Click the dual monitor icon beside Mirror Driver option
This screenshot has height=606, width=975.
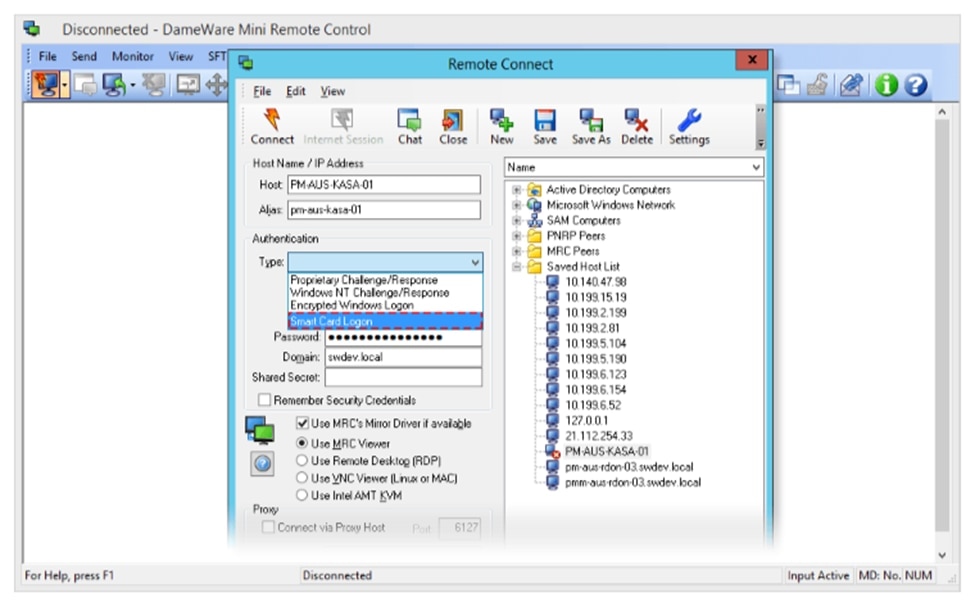[x=260, y=429]
